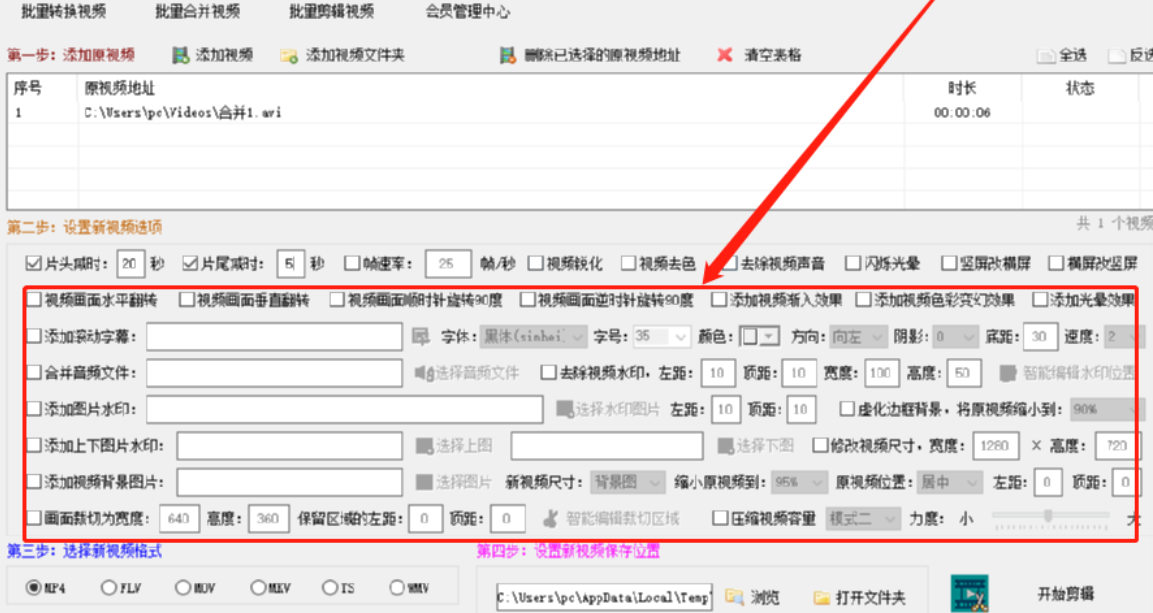Click the 选择水印图片 watermark image icon
The image size is (1153, 613).
(564, 408)
